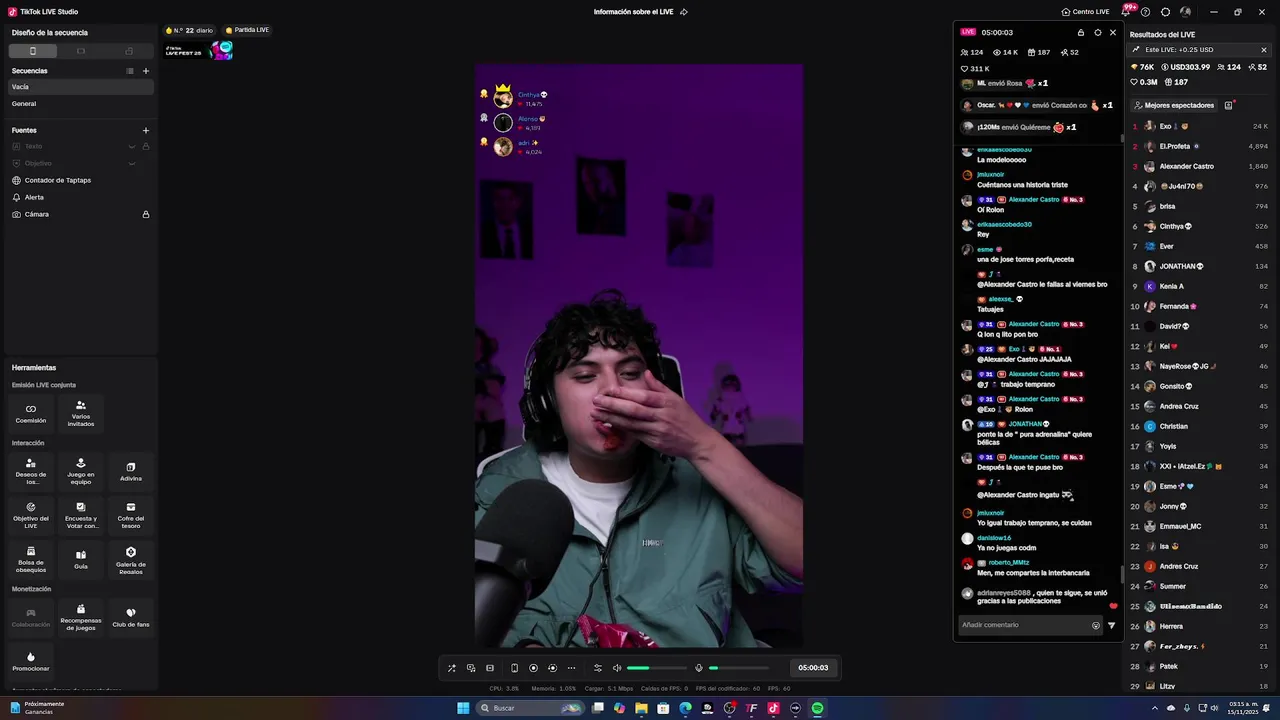1280x720 pixels.
Task: Select portrait layout in Diseño de la secuencia
Action: (x=32, y=51)
